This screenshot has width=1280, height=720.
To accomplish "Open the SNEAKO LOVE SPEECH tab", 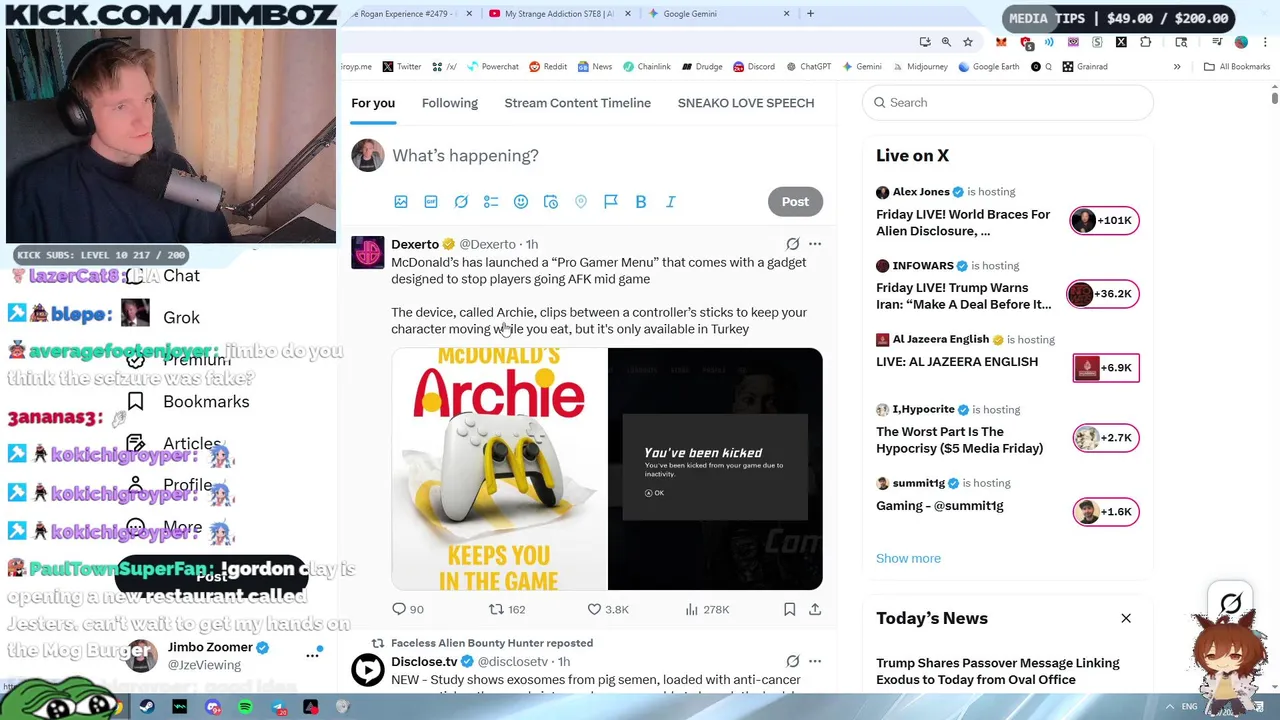I will click(x=746, y=103).
